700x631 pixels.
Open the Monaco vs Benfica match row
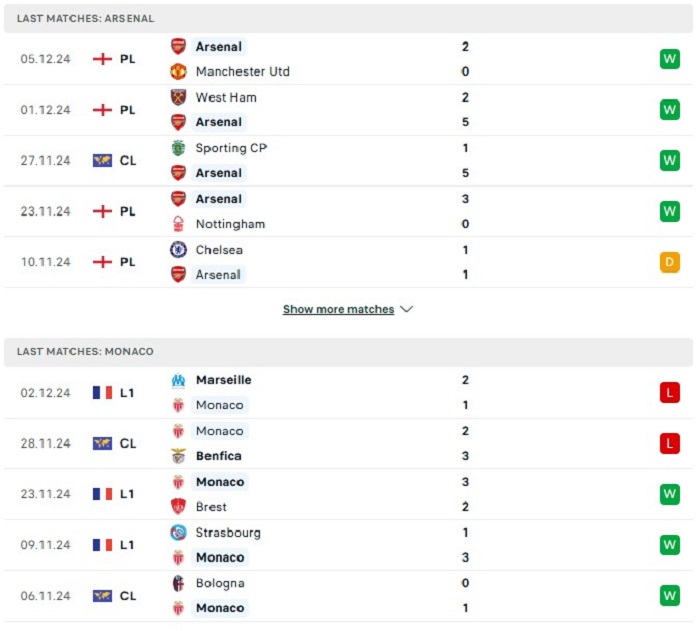click(348, 443)
